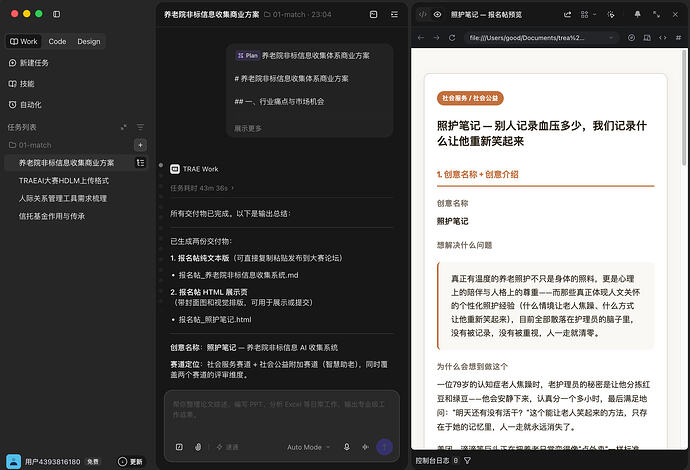Switch to the Design tab

tap(89, 41)
